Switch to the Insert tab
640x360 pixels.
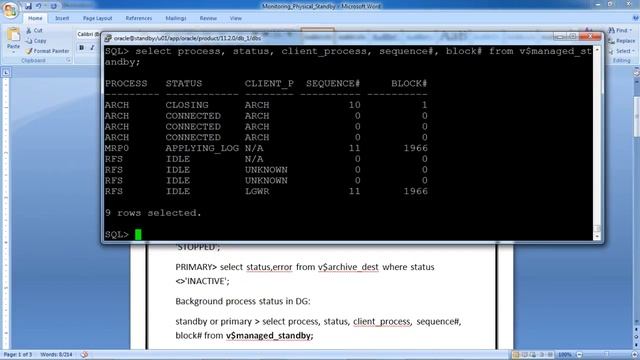click(x=62, y=18)
